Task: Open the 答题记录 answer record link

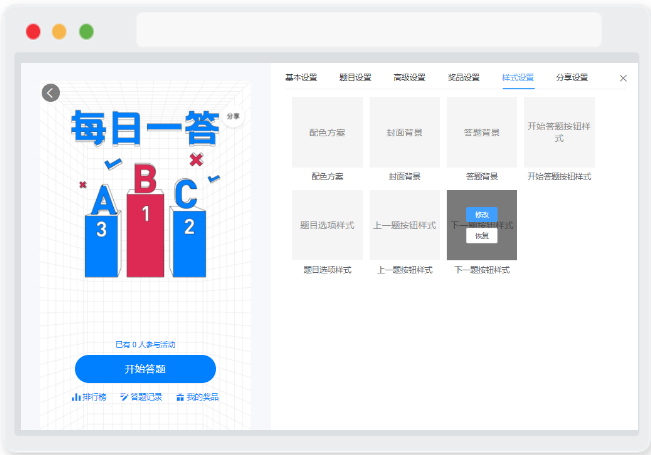Action: tap(141, 397)
